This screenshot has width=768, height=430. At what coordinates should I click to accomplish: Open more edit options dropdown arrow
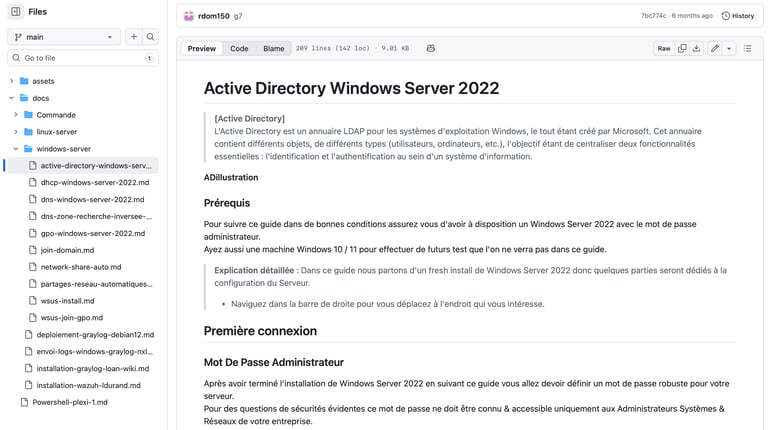click(729, 48)
